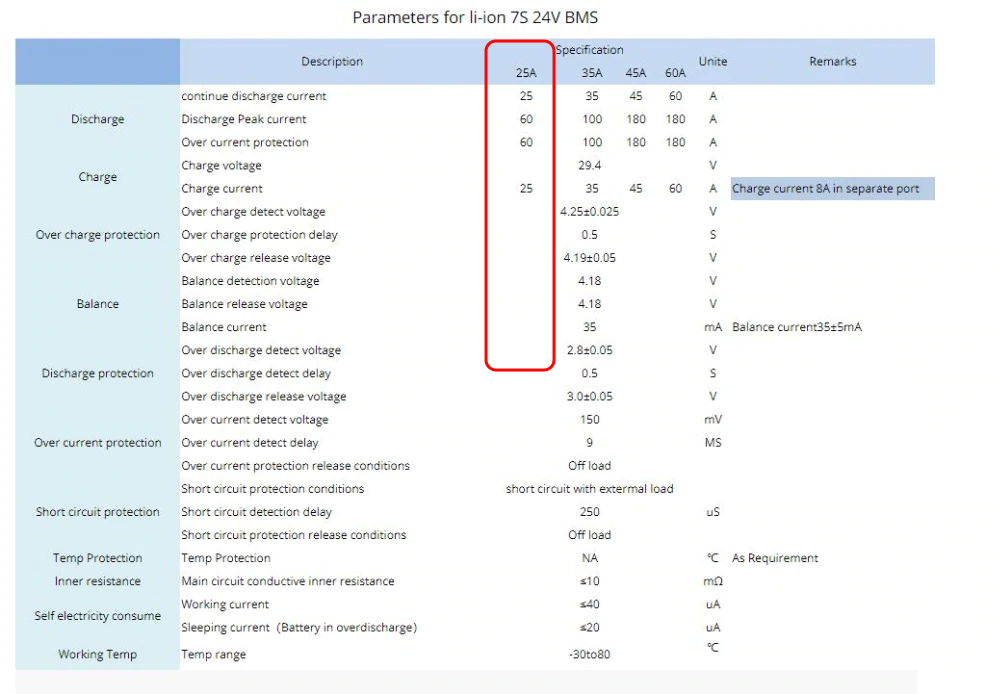Select the 'Charge voltage' row description
This screenshot has width=1000, height=694.
point(221,165)
